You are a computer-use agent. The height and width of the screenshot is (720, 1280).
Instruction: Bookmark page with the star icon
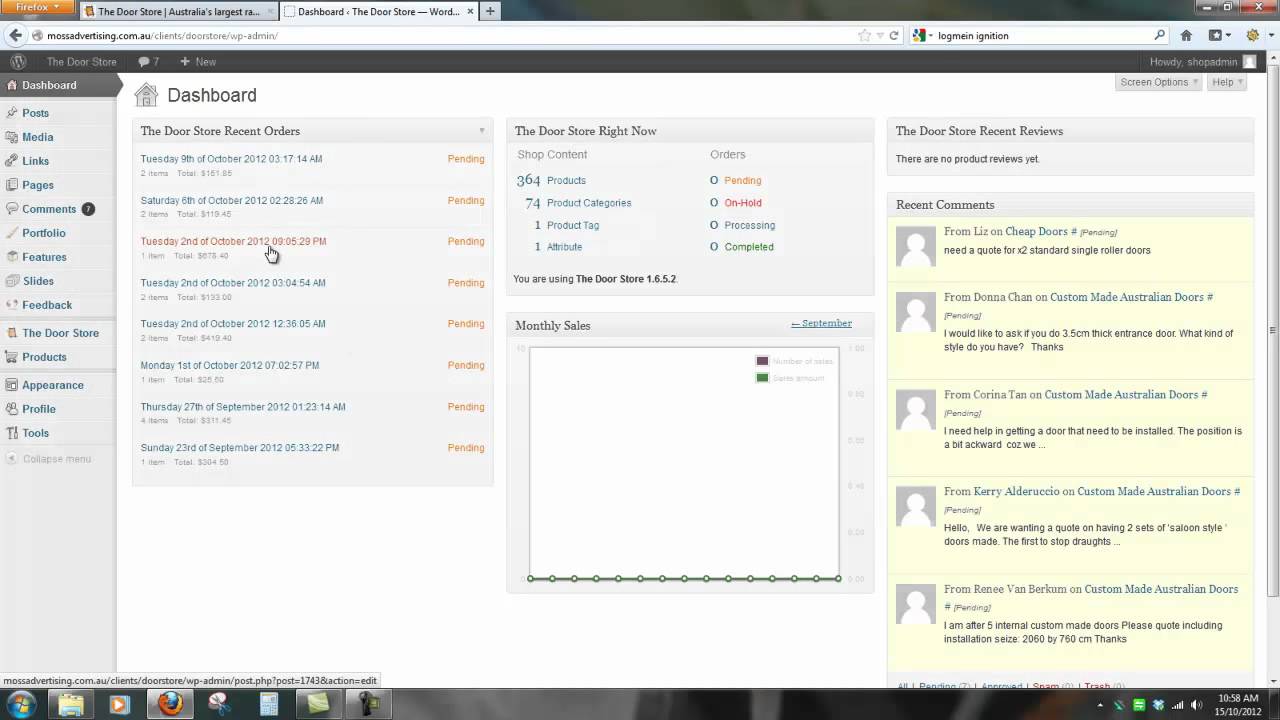[864, 35]
